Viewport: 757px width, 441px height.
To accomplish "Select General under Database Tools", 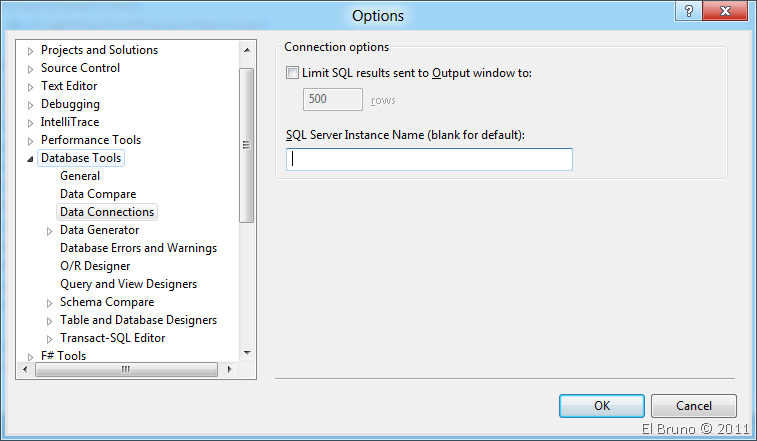I will click(80, 176).
